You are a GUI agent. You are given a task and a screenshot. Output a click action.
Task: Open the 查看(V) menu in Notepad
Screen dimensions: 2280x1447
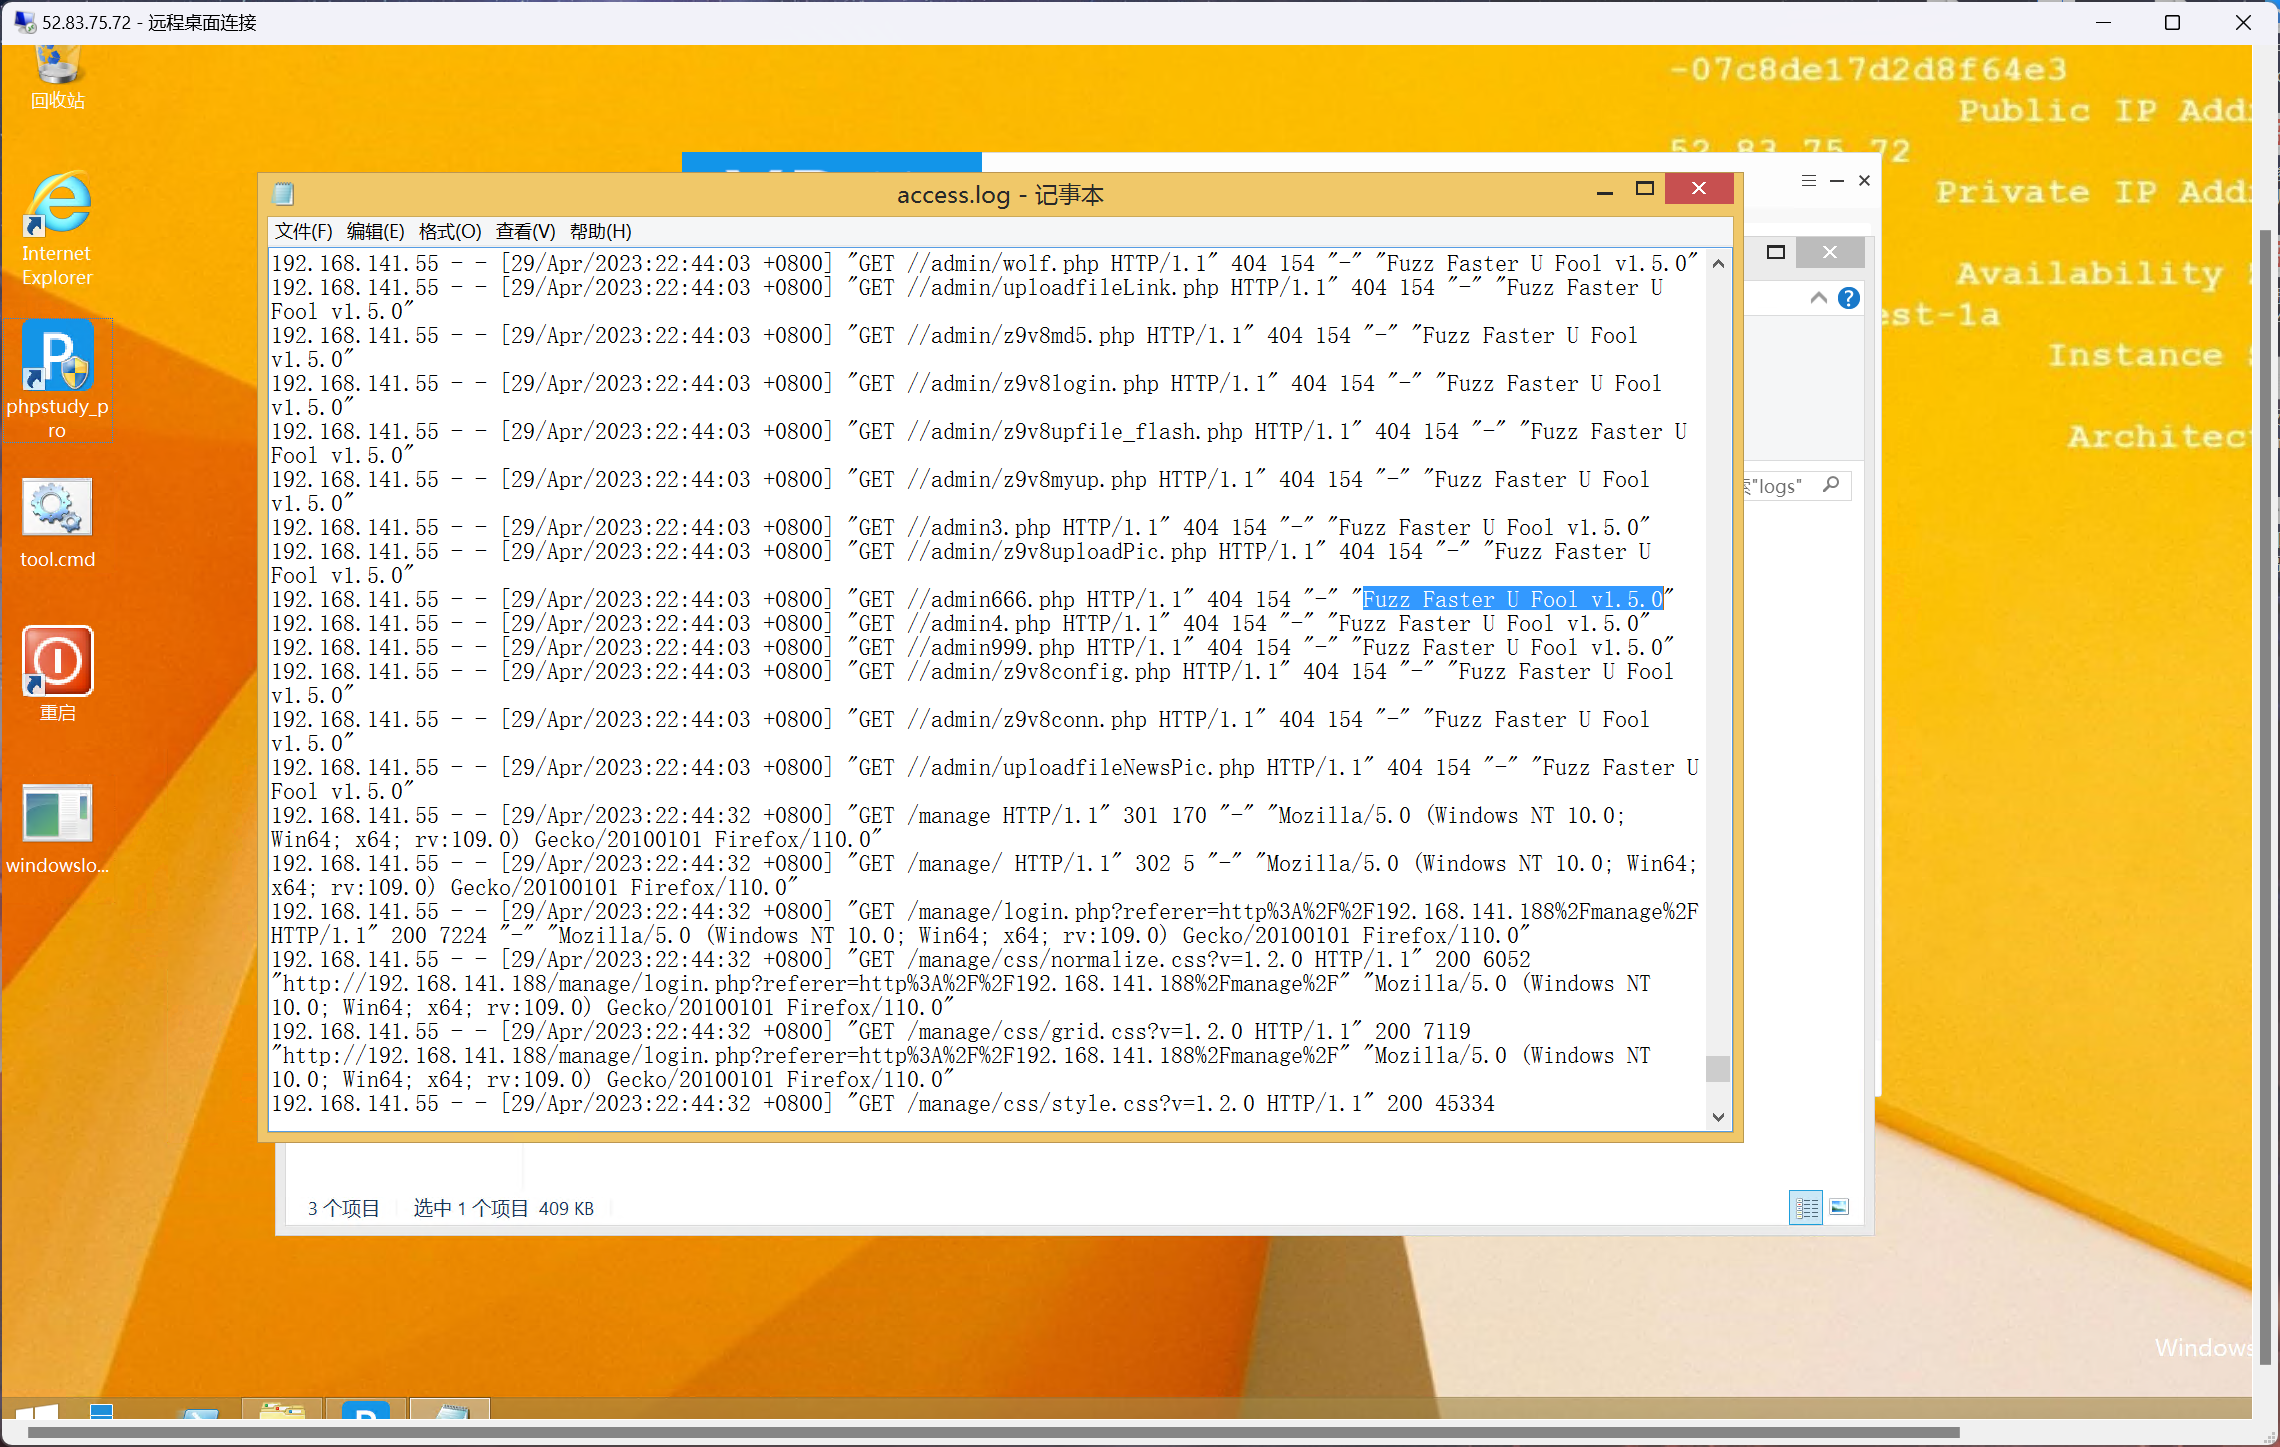(x=525, y=232)
